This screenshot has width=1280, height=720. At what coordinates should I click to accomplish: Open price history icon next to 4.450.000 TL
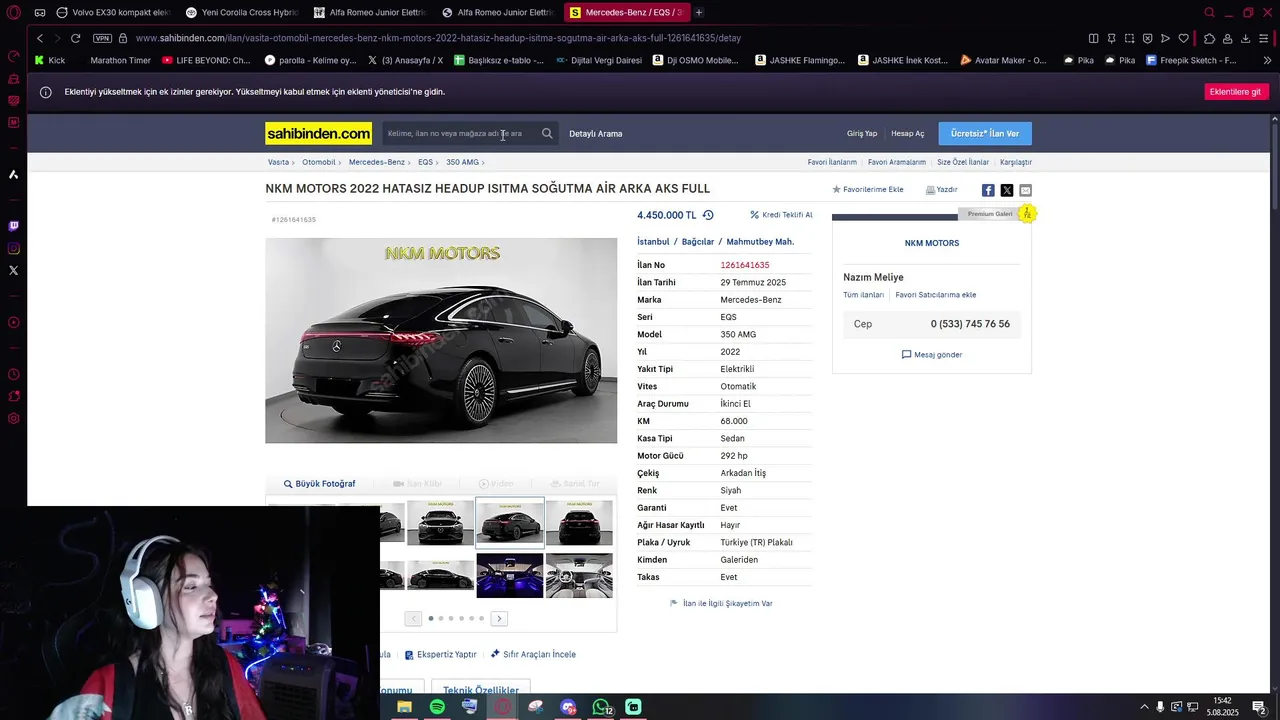click(x=708, y=215)
